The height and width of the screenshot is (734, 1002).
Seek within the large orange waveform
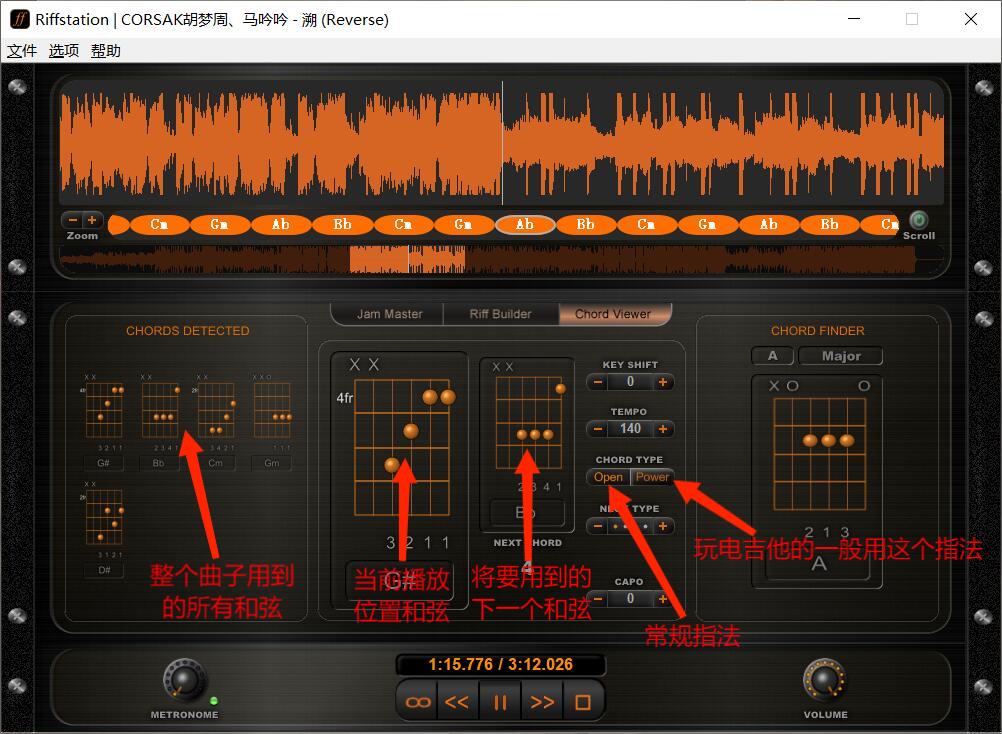pos(502,143)
